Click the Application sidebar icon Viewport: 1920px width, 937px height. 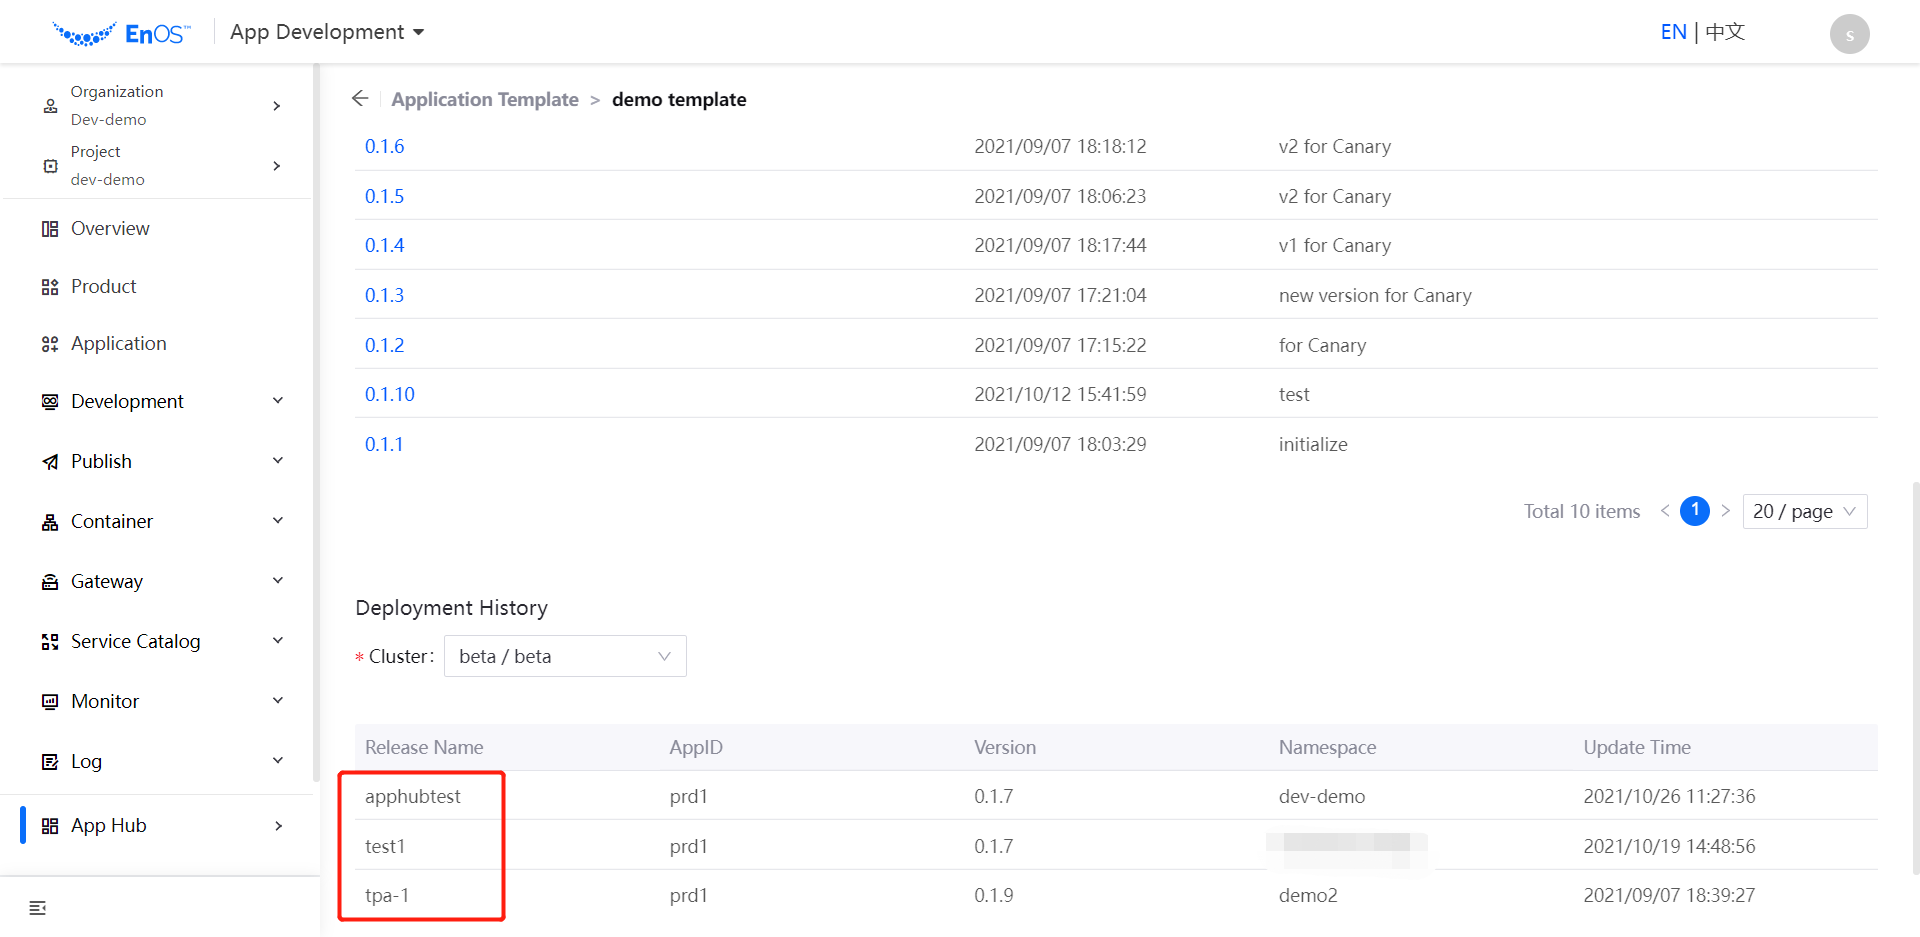50,344
